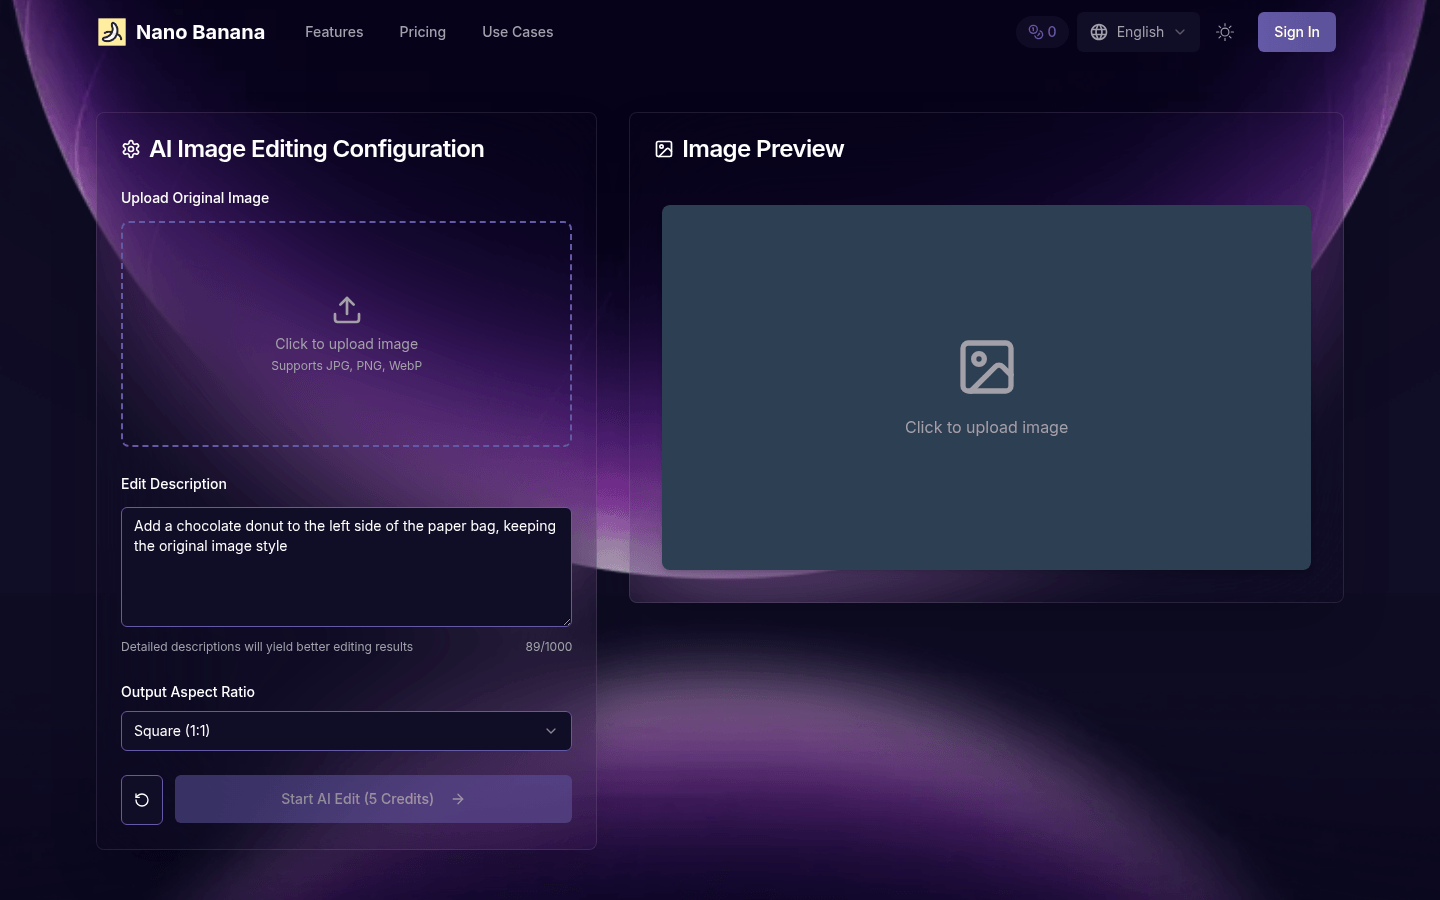Open the credits coin counter
Screen dimensions: 1440x900
1042,32
